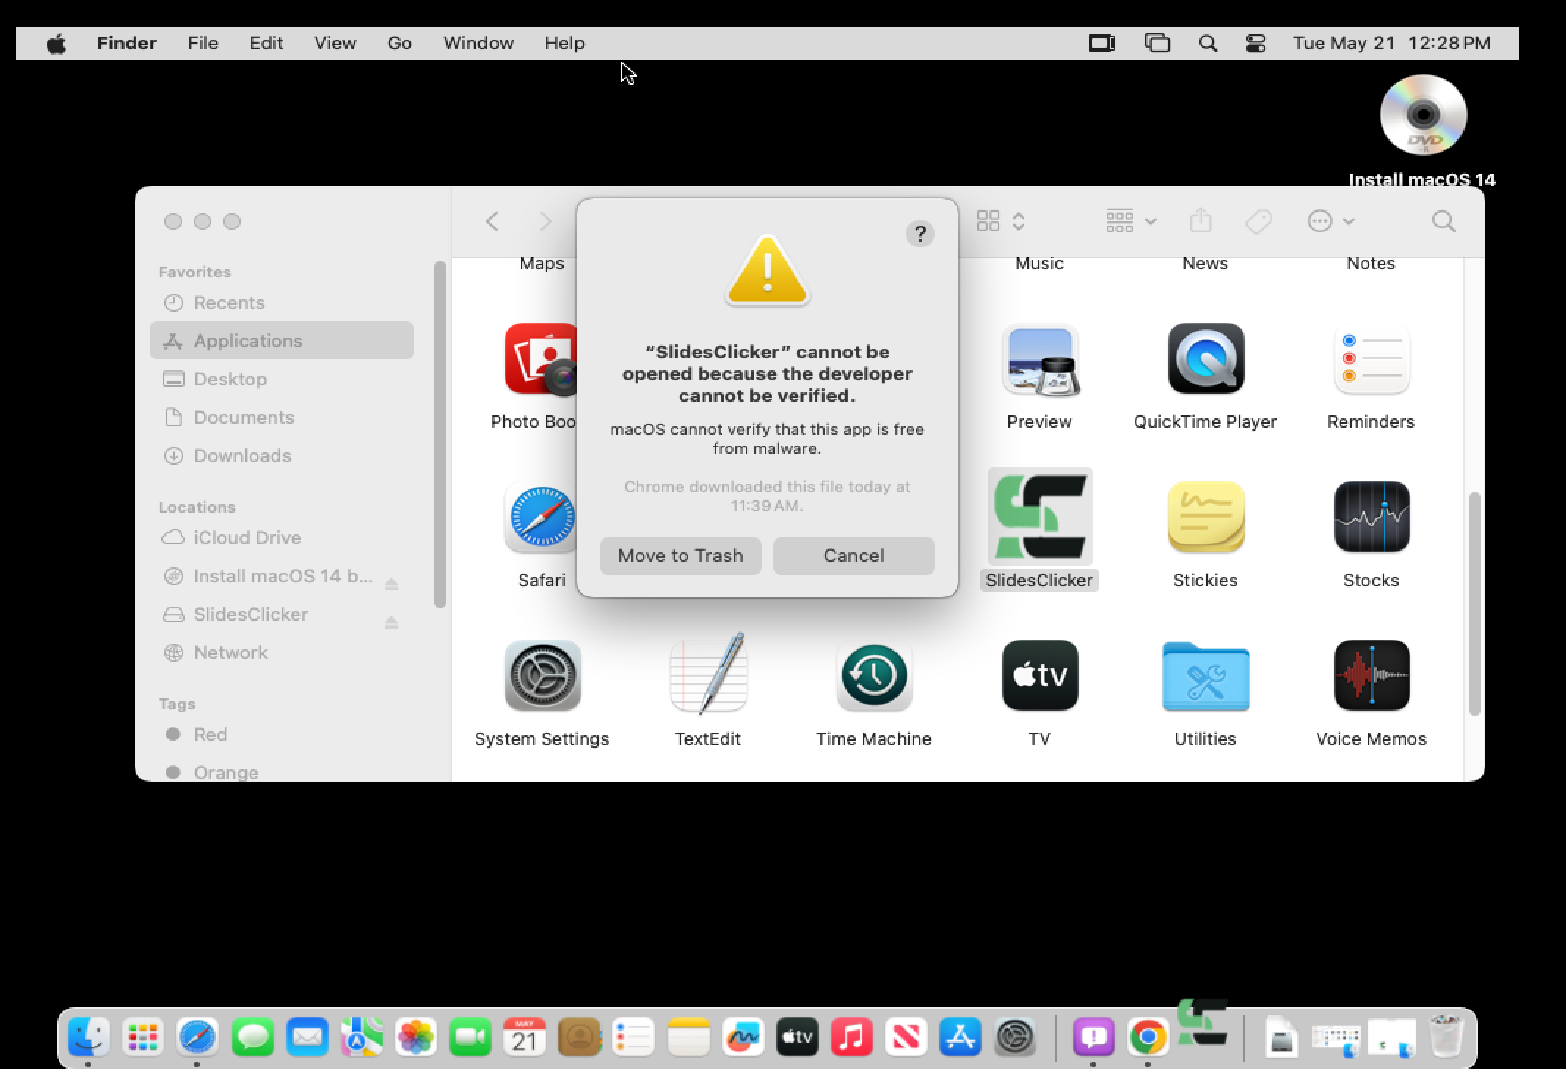Open Mail from the Dock
The width and height of the screenshot is (1567, 1069).
[307, 1038]
